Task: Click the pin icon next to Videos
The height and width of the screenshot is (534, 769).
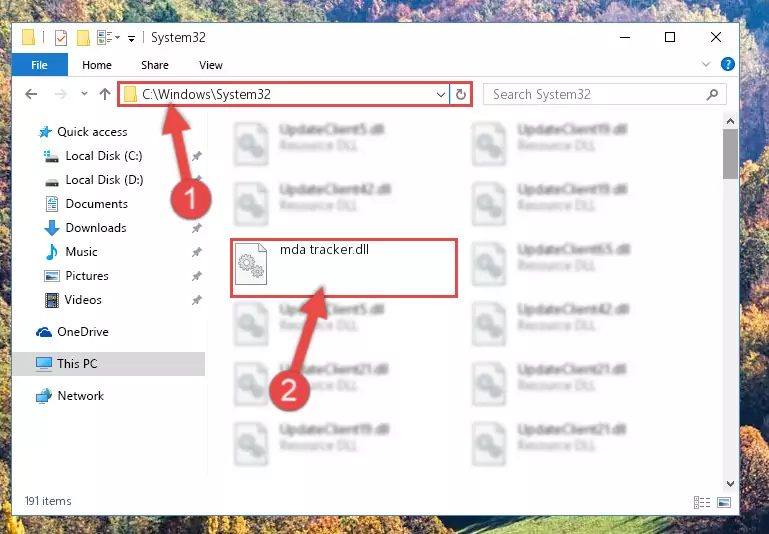Action: (196, 300)
